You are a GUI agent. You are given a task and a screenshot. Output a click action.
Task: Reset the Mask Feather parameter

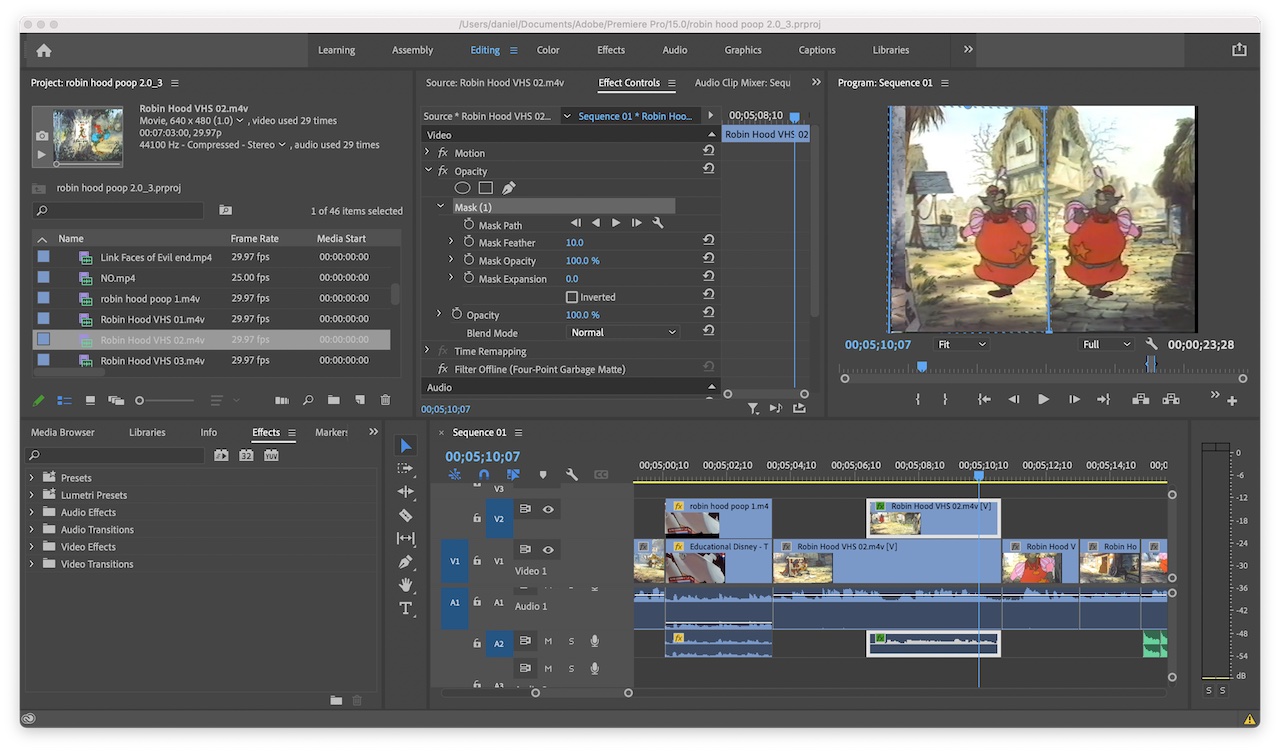pyautogui.click(x=708, y=242)
